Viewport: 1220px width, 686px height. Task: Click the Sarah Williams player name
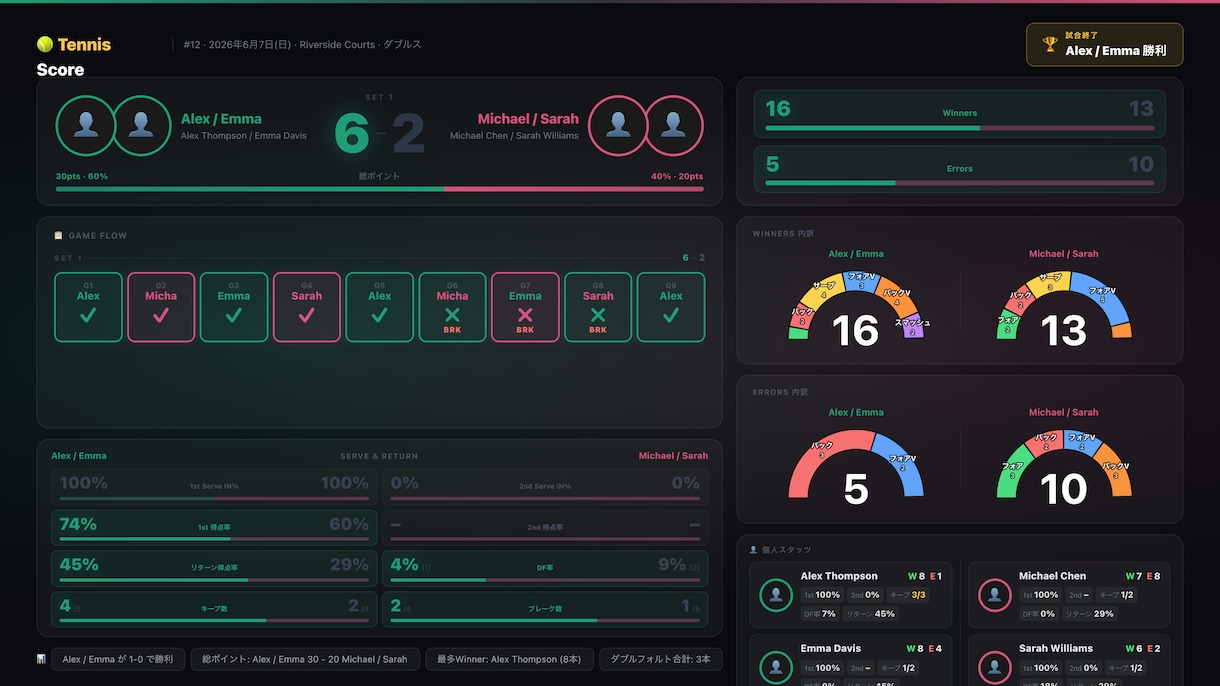tap(1056, 648)
